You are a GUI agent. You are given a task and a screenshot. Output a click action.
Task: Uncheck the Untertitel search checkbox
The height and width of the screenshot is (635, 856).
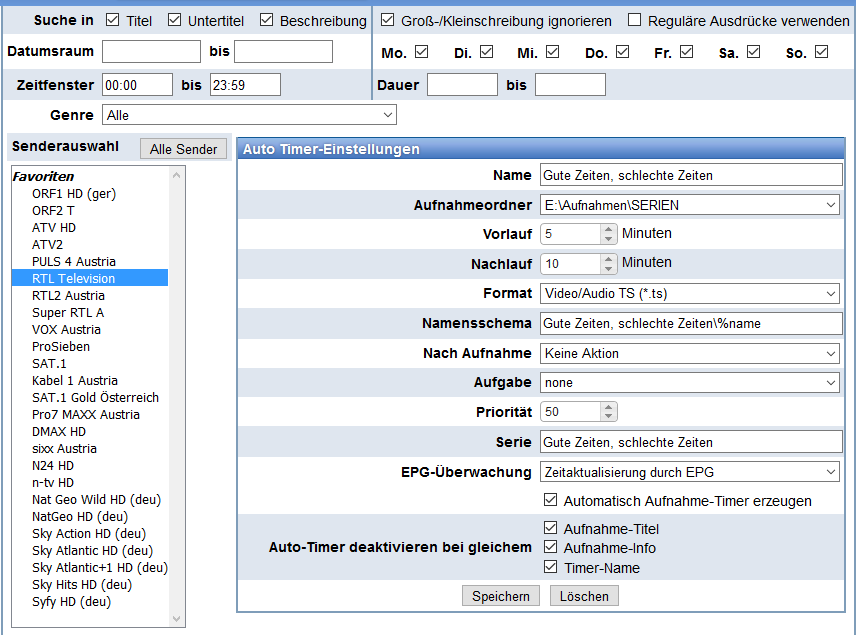click(x=175, y=20)
